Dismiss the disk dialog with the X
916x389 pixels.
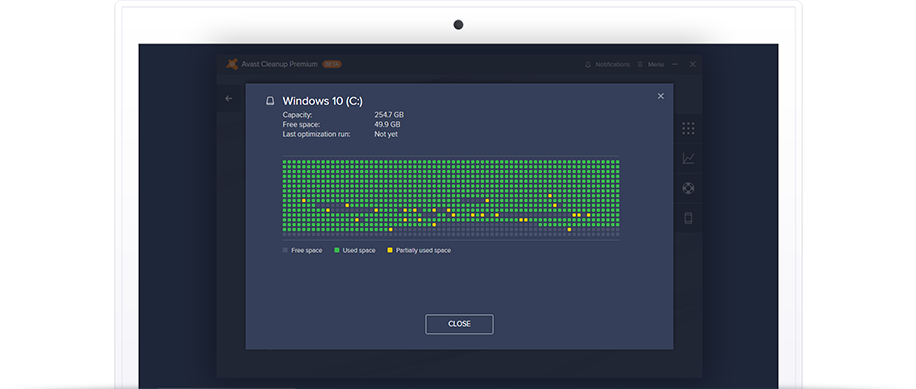click(x=661, y=96)
